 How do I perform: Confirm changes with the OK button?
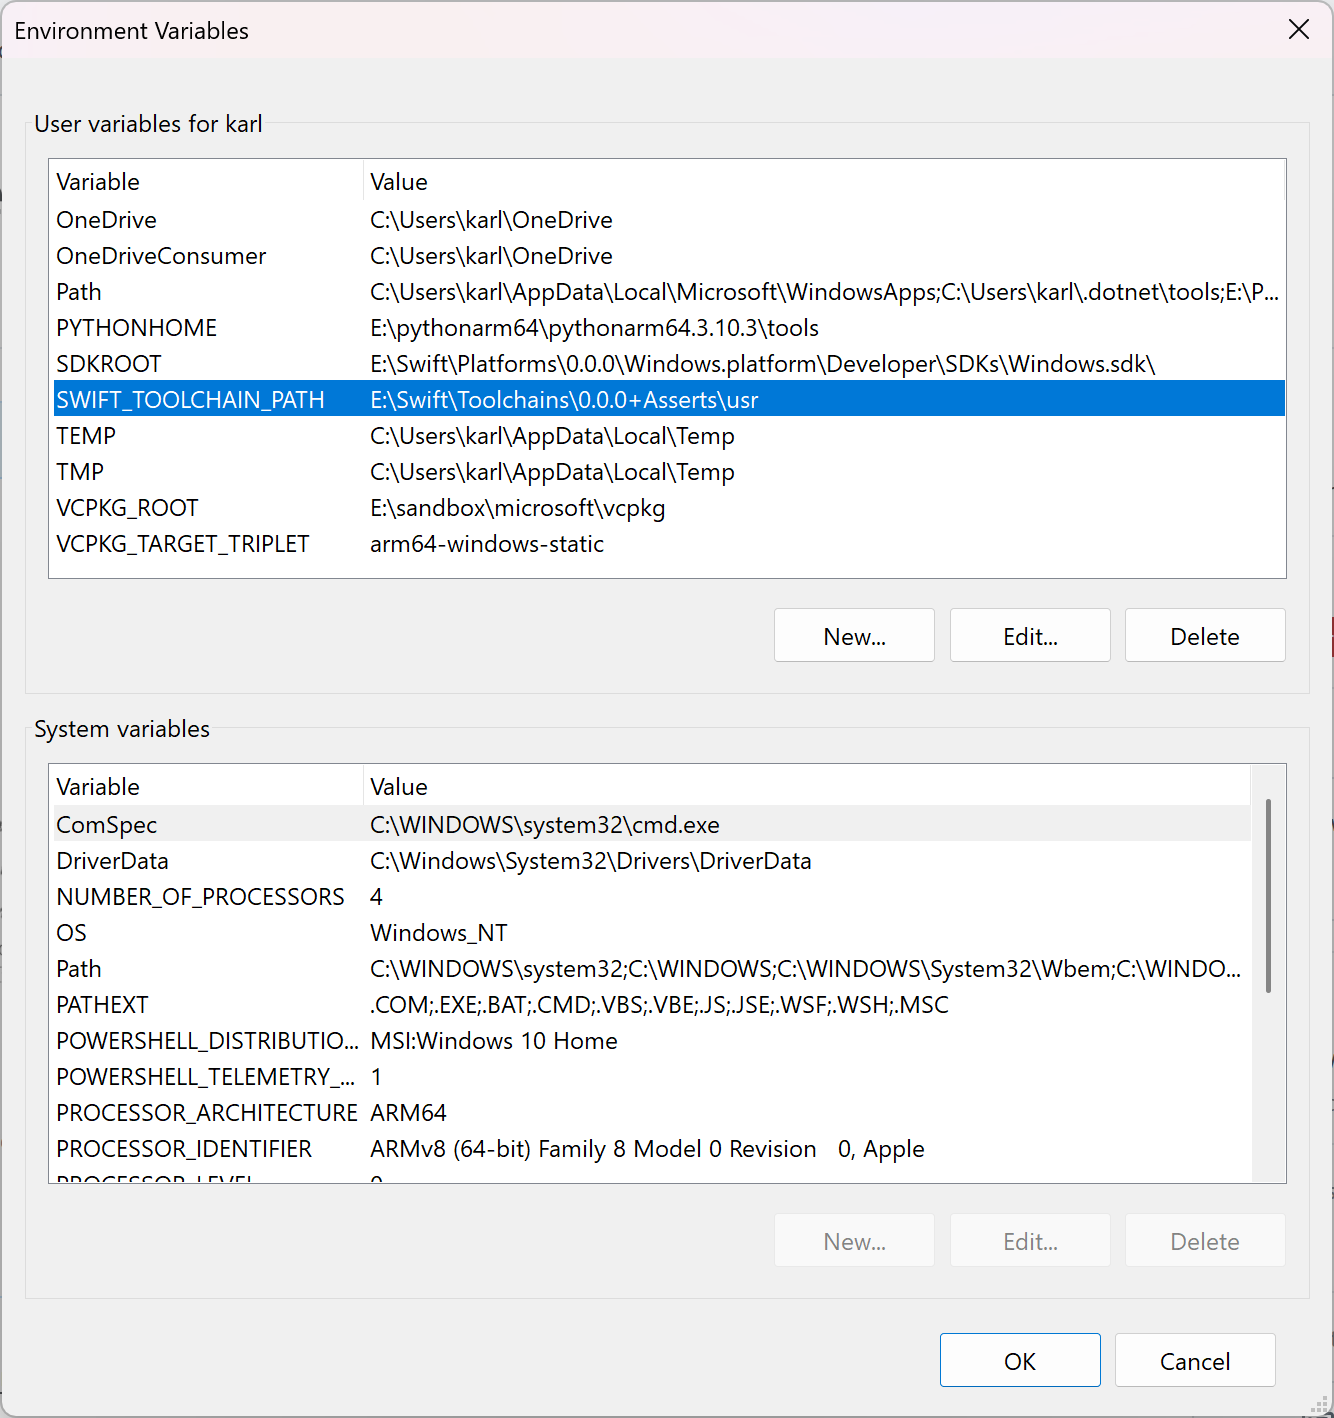(1019, 1361)
